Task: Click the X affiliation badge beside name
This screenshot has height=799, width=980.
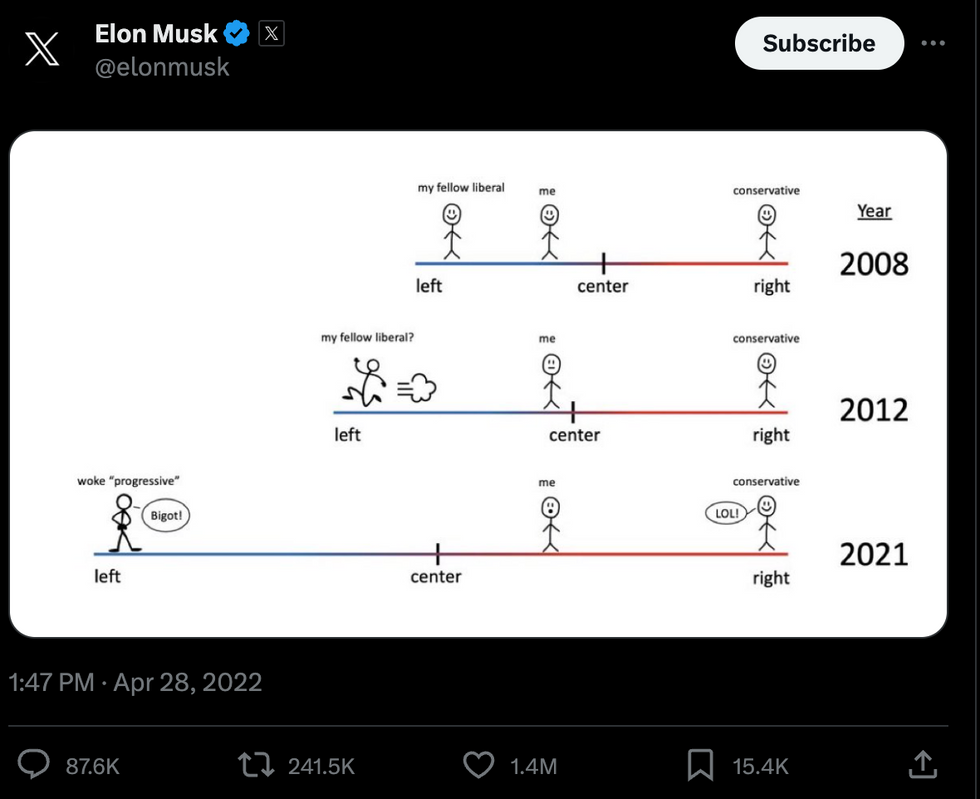Action: (x=271, y=33)
